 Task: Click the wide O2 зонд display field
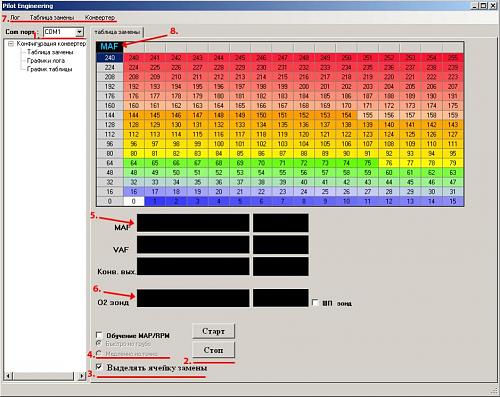click(193, 298)
